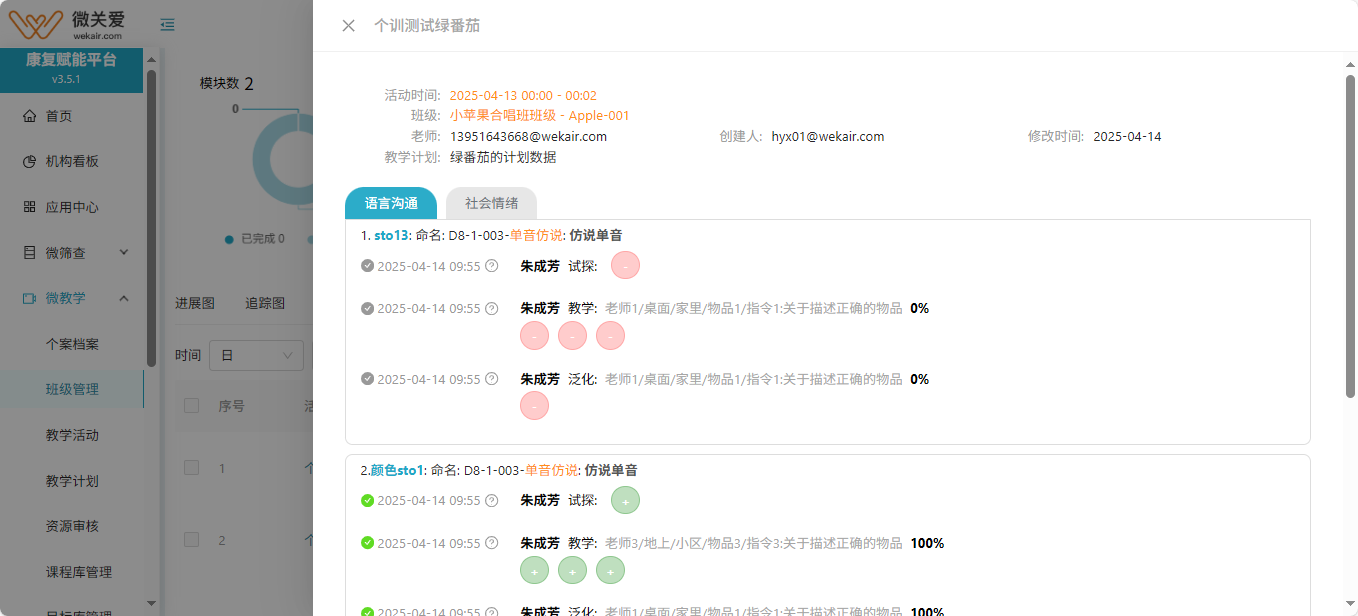Click green check icon on 颜色sto1 试探 row
Viewport: 1358px width, 616px height.
click(367, 501)
